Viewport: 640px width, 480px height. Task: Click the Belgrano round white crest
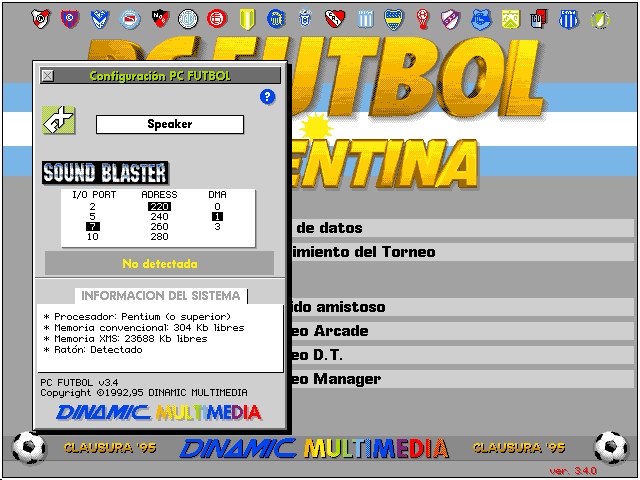point(188,19)
